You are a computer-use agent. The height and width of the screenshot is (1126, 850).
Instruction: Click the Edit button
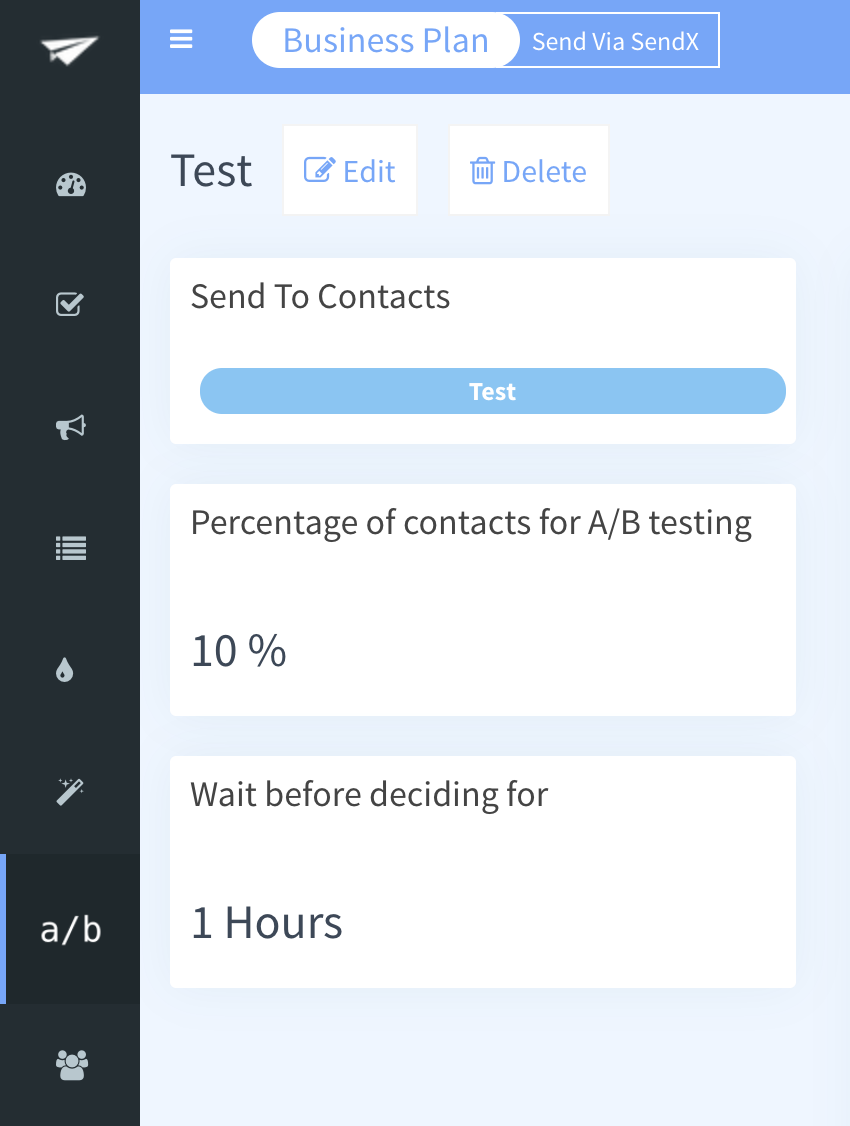click(350, 170)
